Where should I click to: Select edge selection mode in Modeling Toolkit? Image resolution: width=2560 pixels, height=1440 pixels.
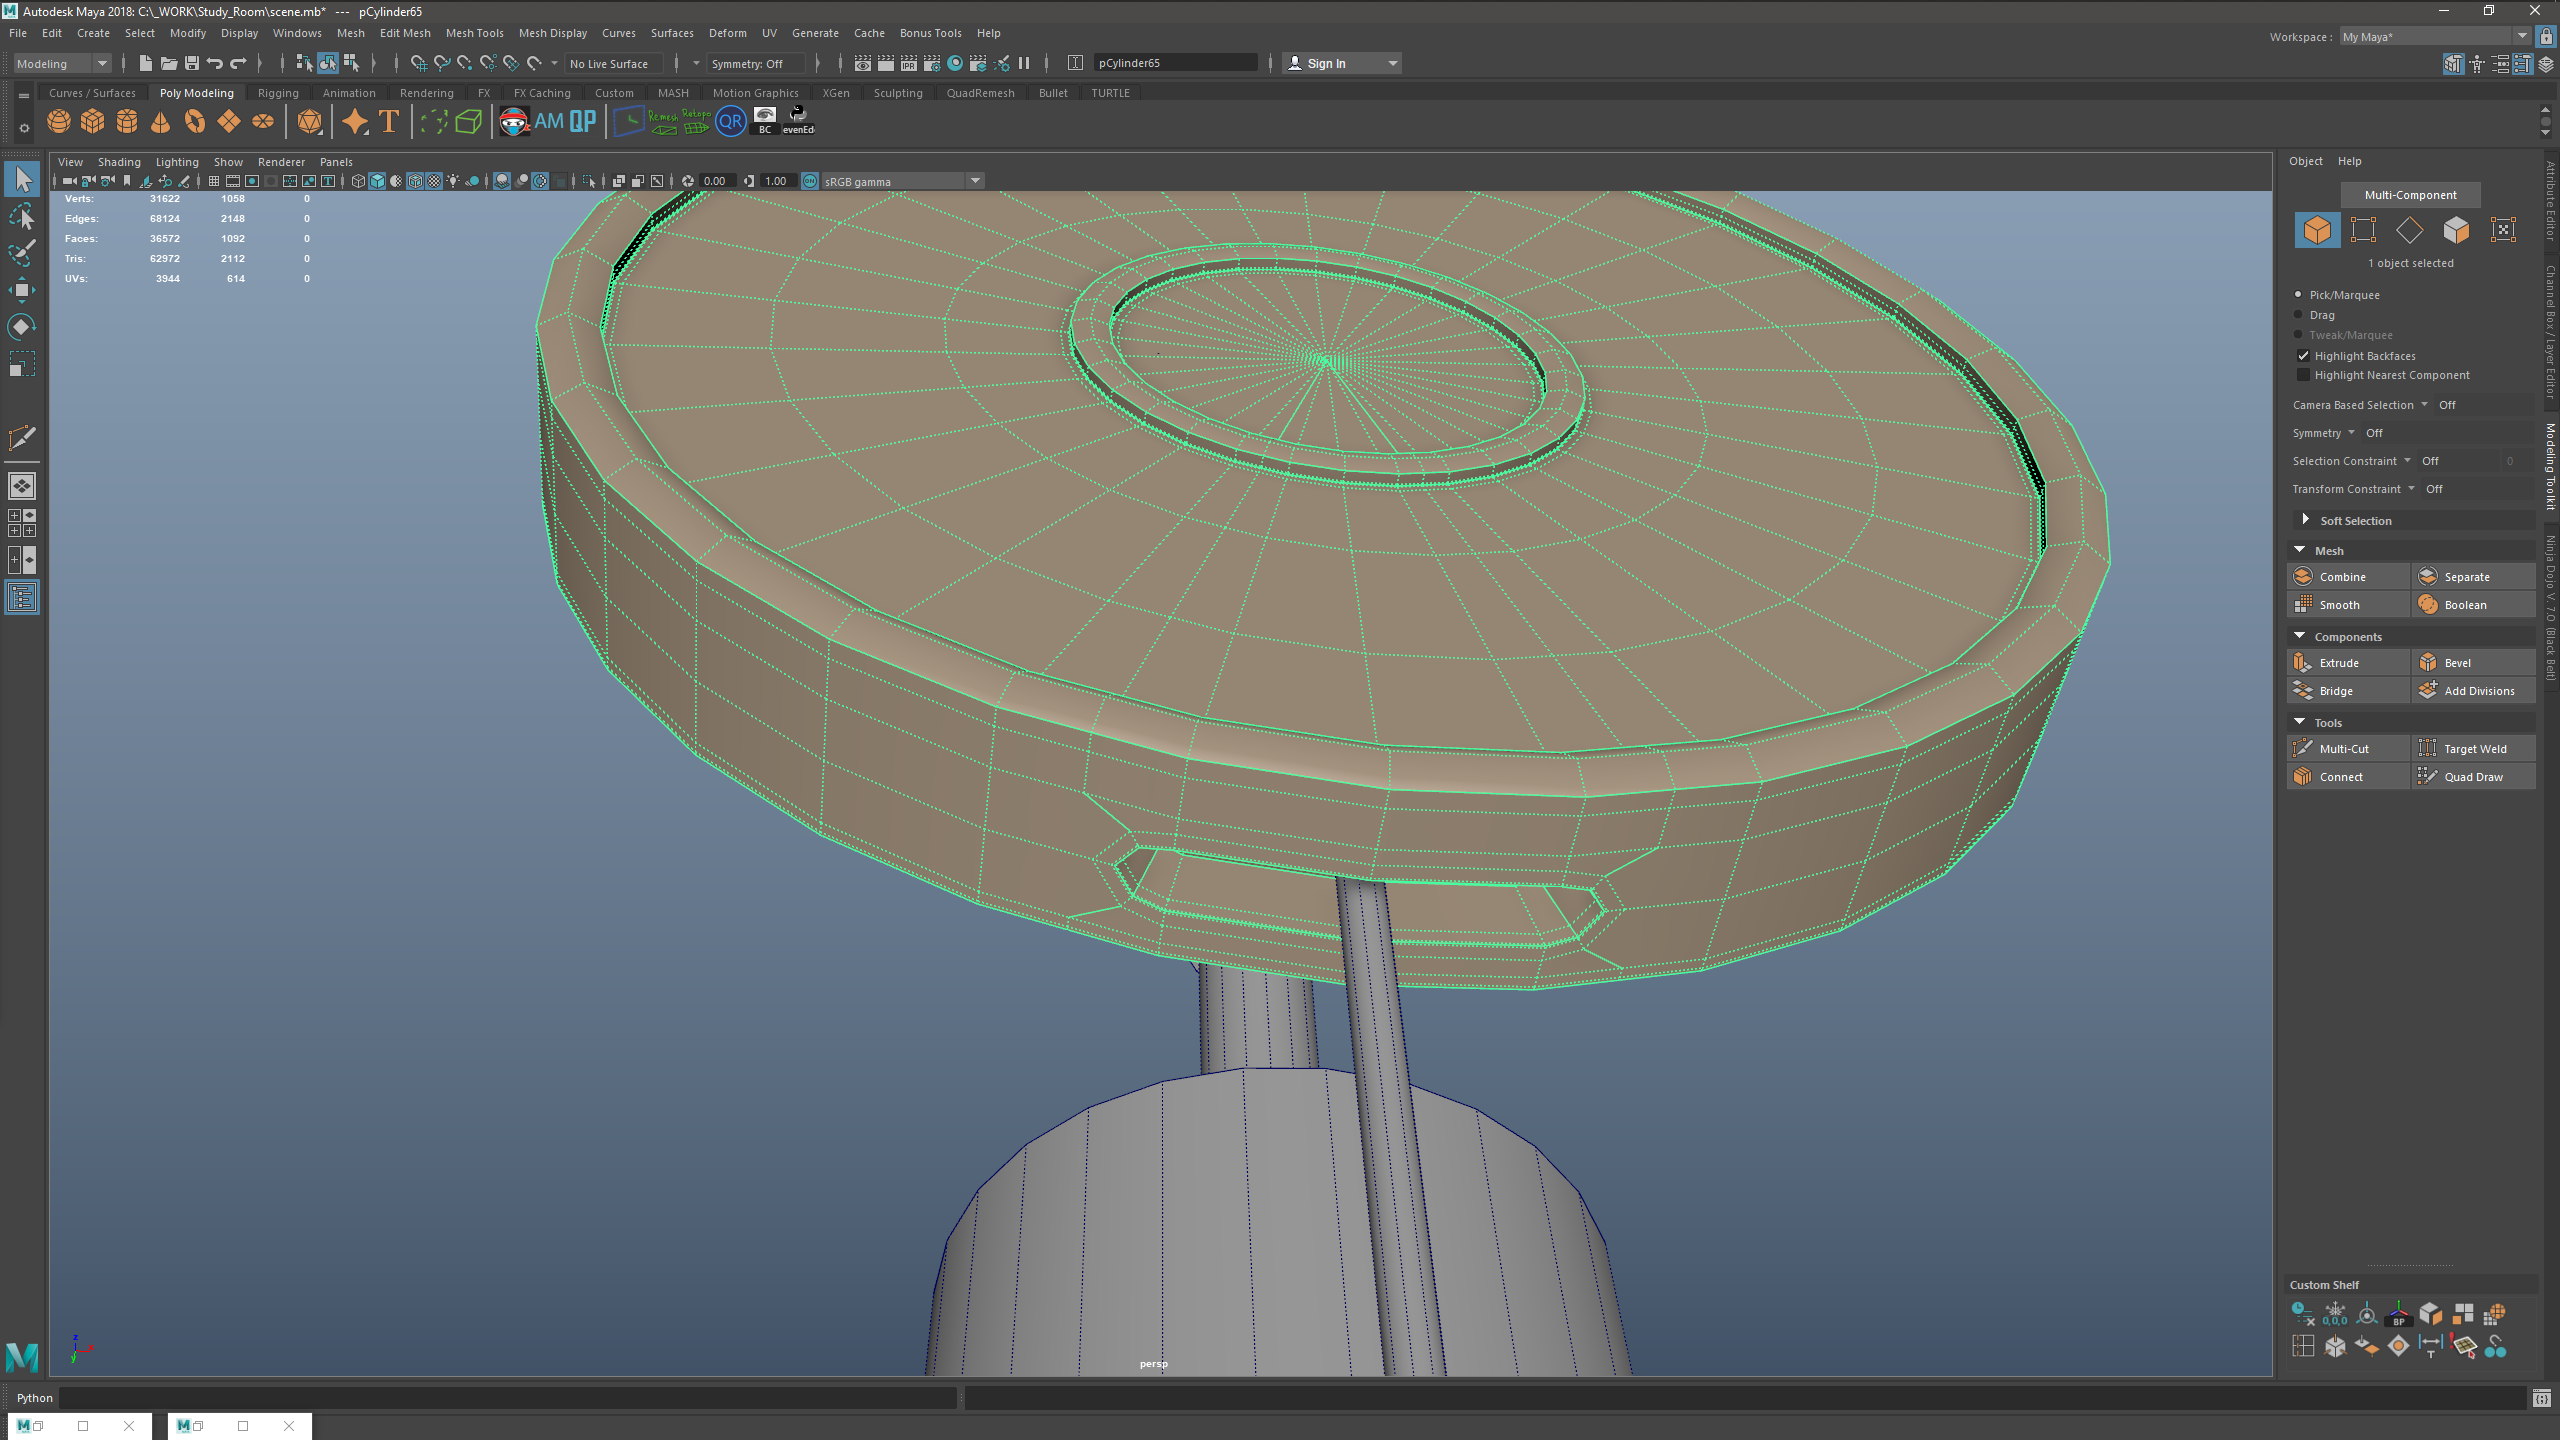2409,230
